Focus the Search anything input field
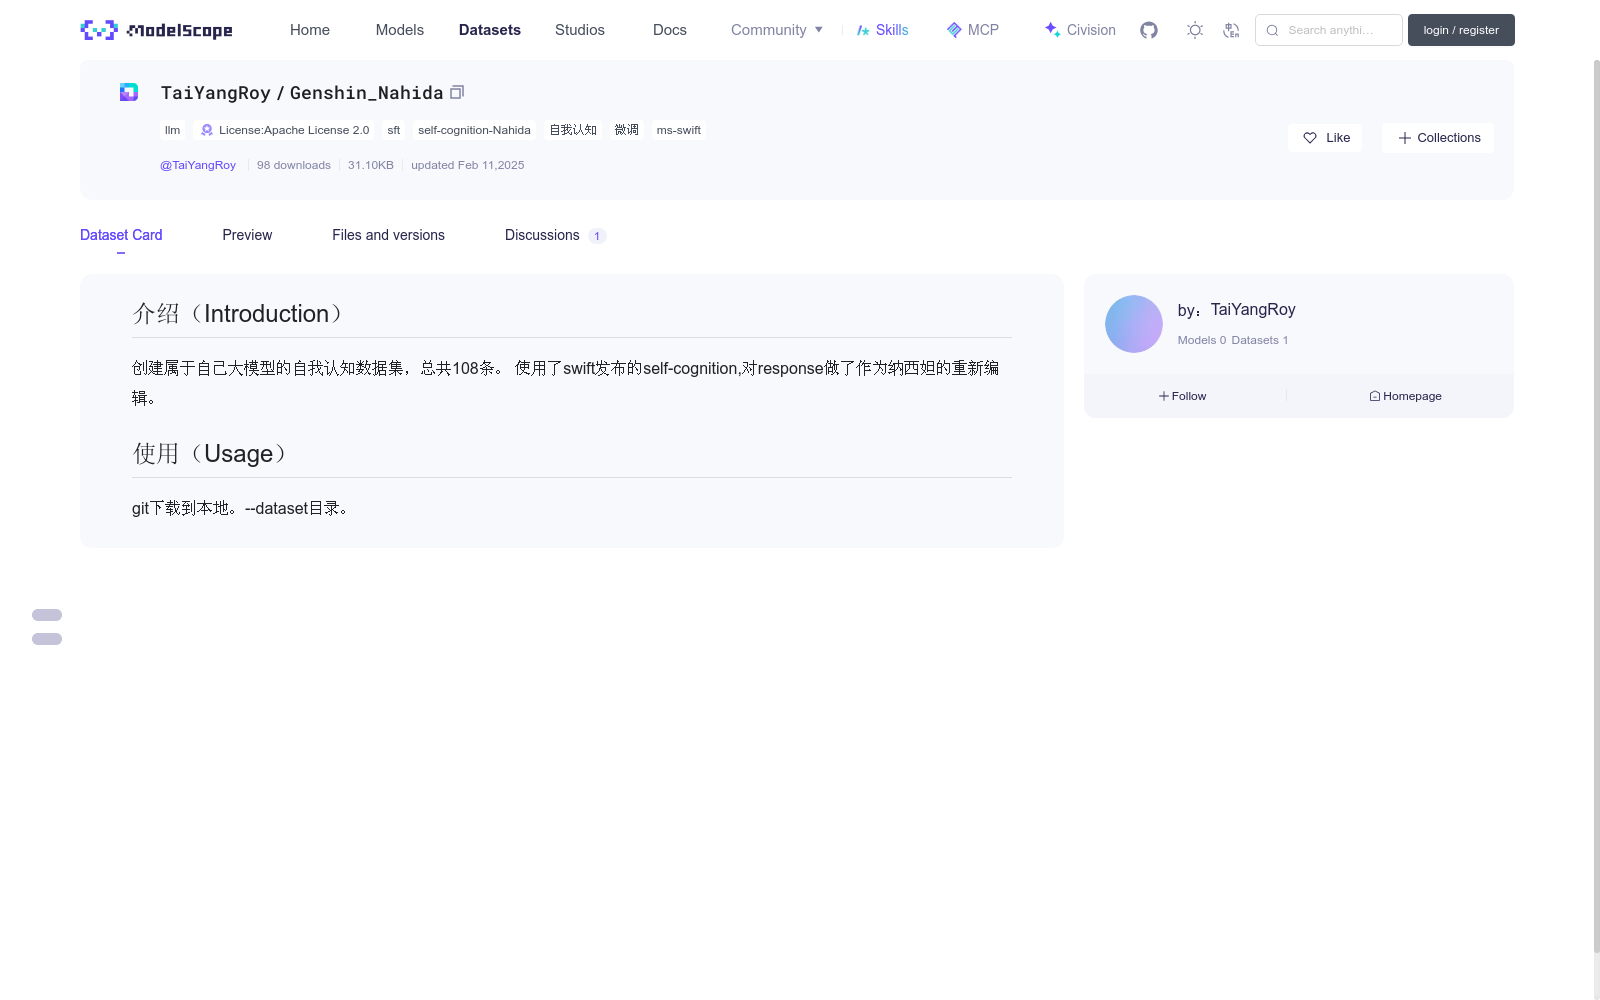The height and width of the screenshot is (1000, 1600). [x=1329, y=30]
